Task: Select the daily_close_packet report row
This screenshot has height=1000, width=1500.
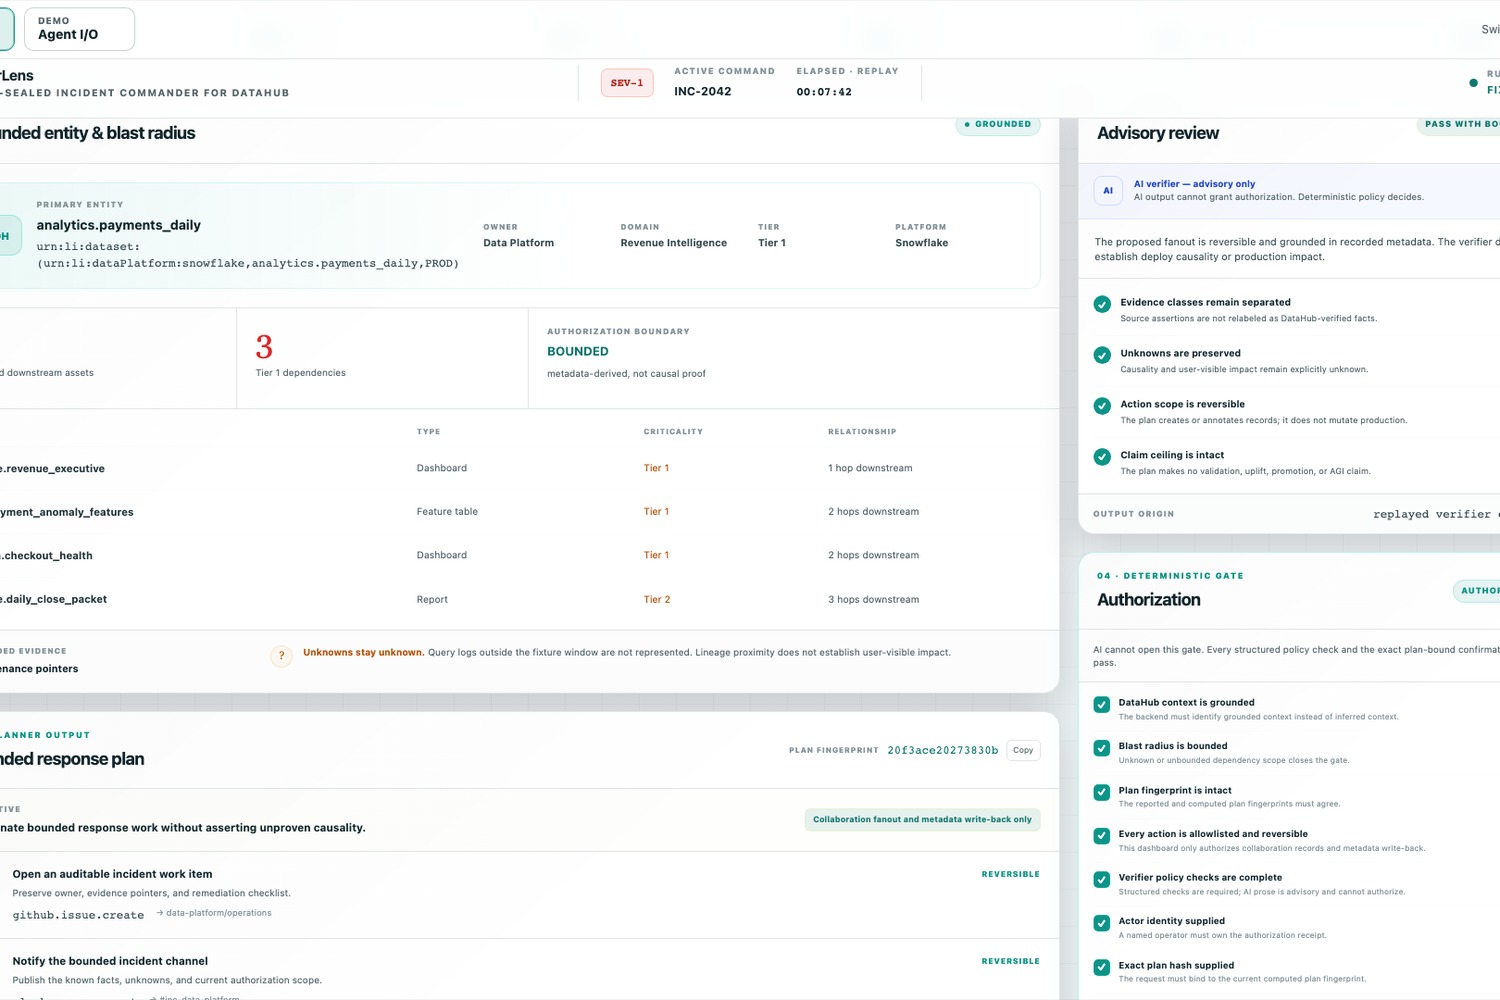Action: click(530, 600)
